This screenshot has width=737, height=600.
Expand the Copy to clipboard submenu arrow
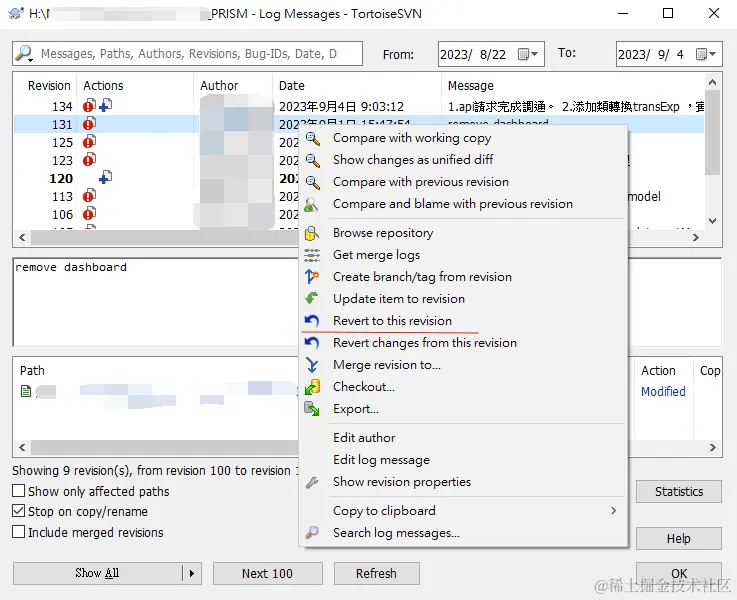613,511
